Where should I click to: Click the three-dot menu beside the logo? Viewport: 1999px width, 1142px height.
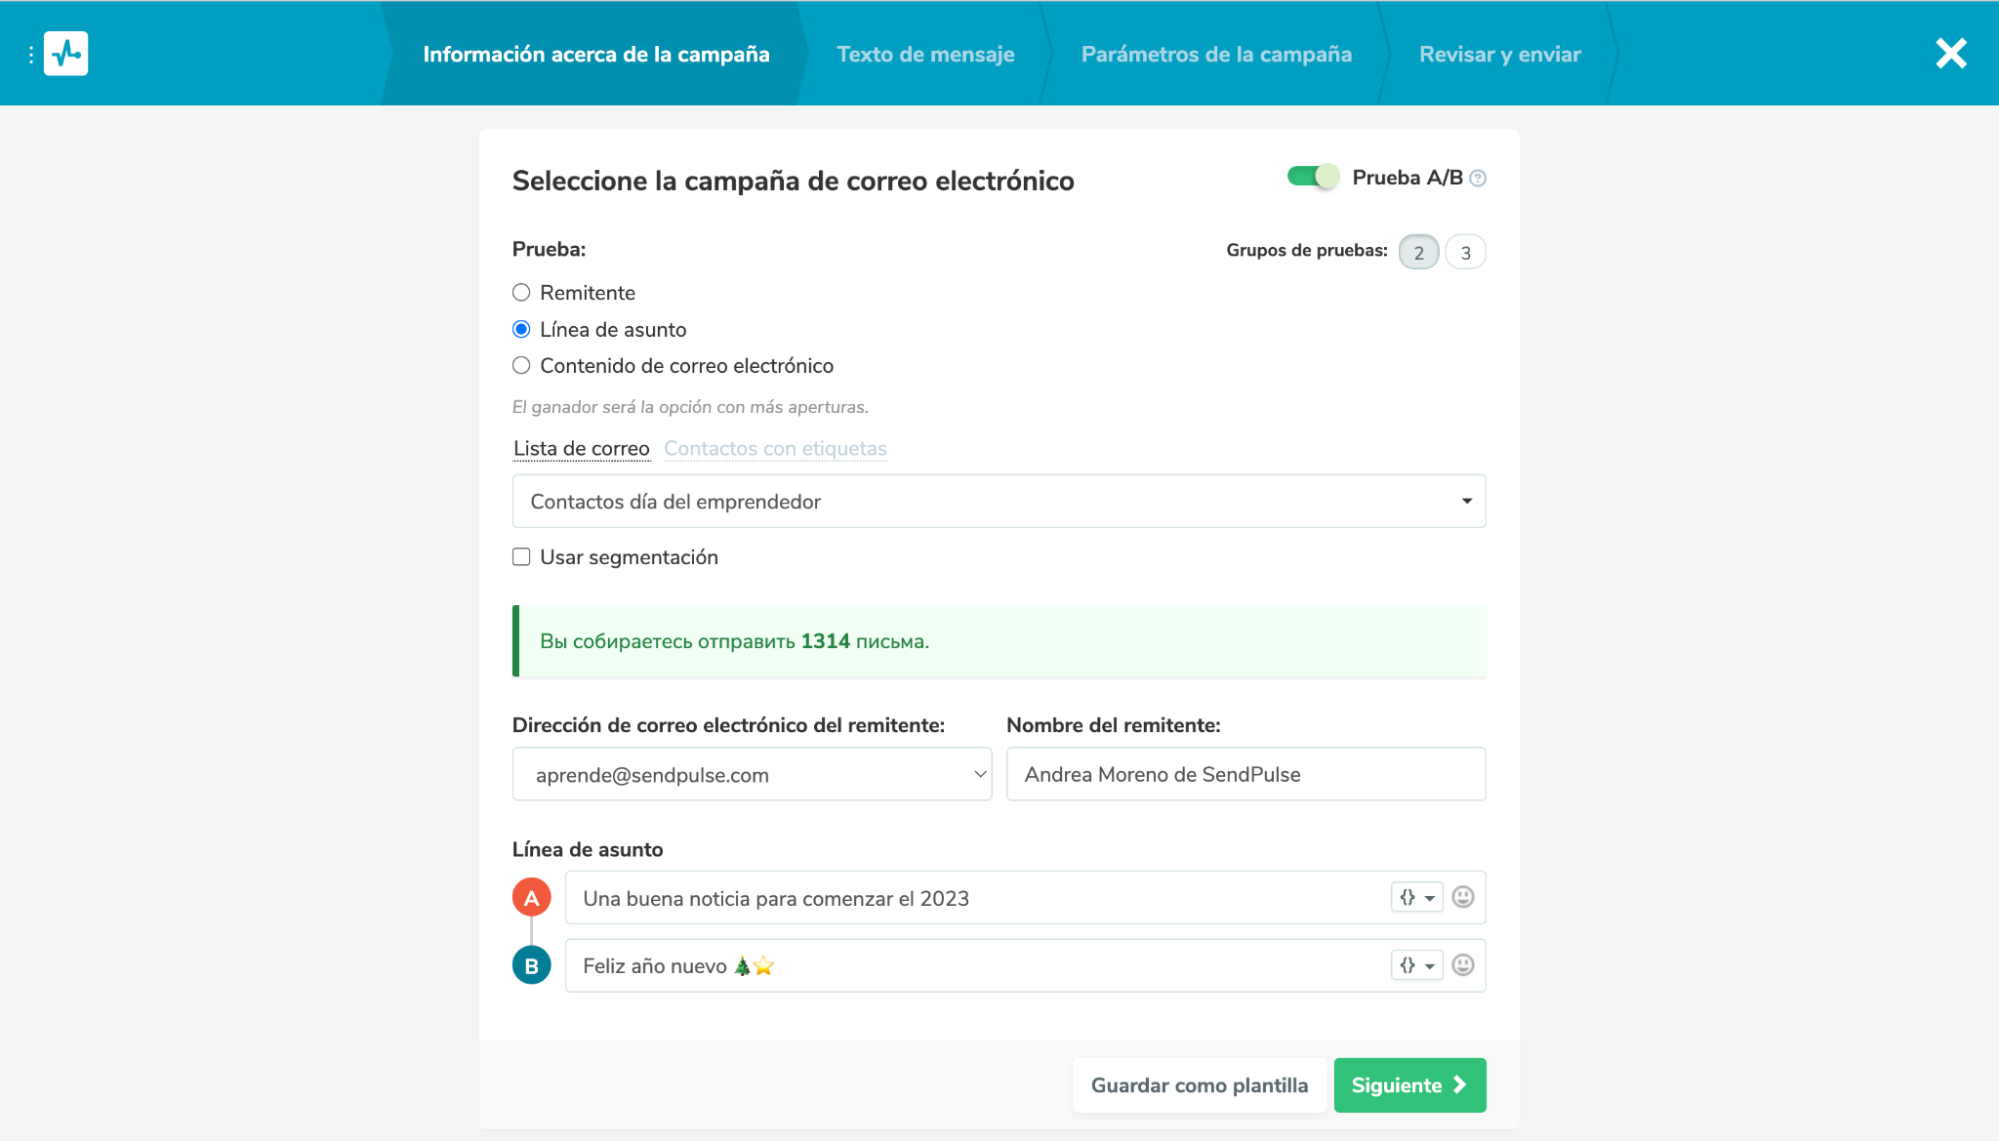31,54
